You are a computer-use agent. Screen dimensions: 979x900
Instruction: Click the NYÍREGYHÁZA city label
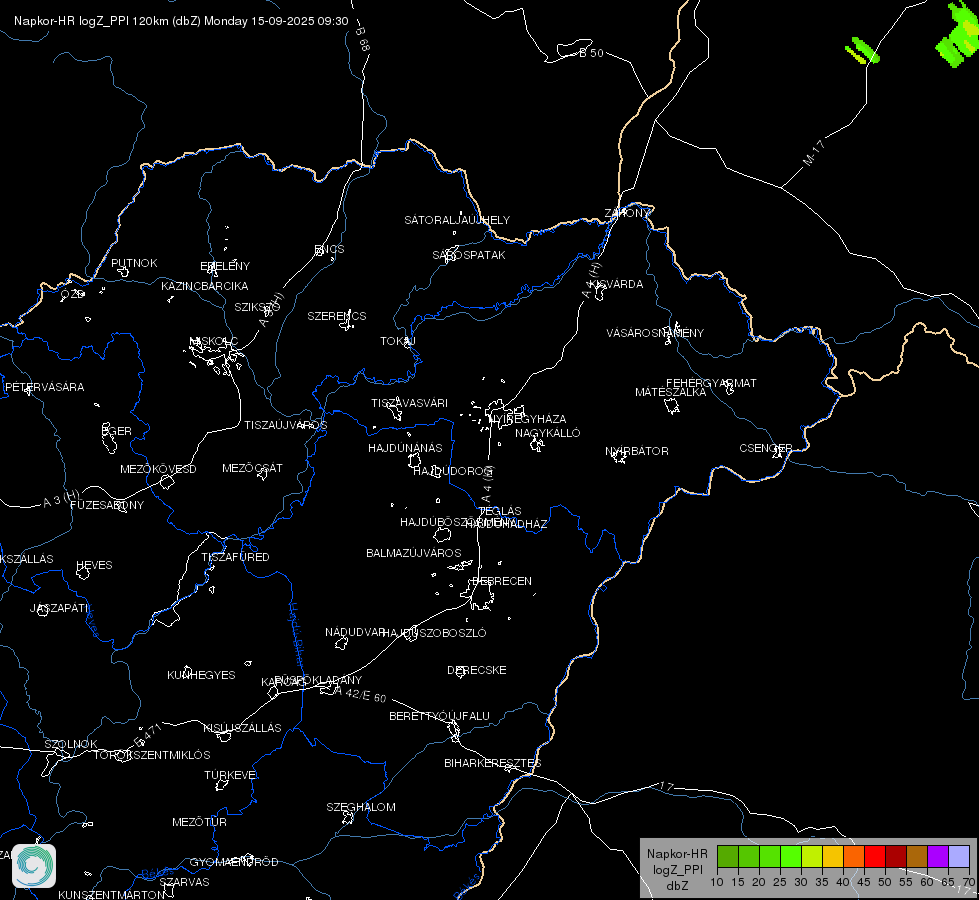[x=528, y=418]
